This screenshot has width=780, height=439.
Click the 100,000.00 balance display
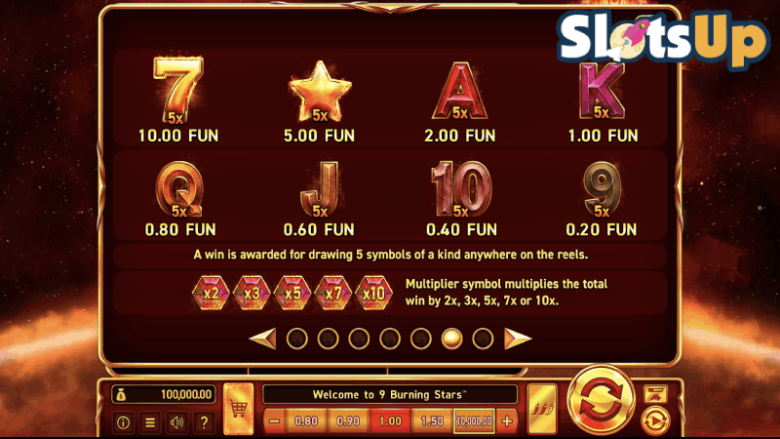[164, 394]
